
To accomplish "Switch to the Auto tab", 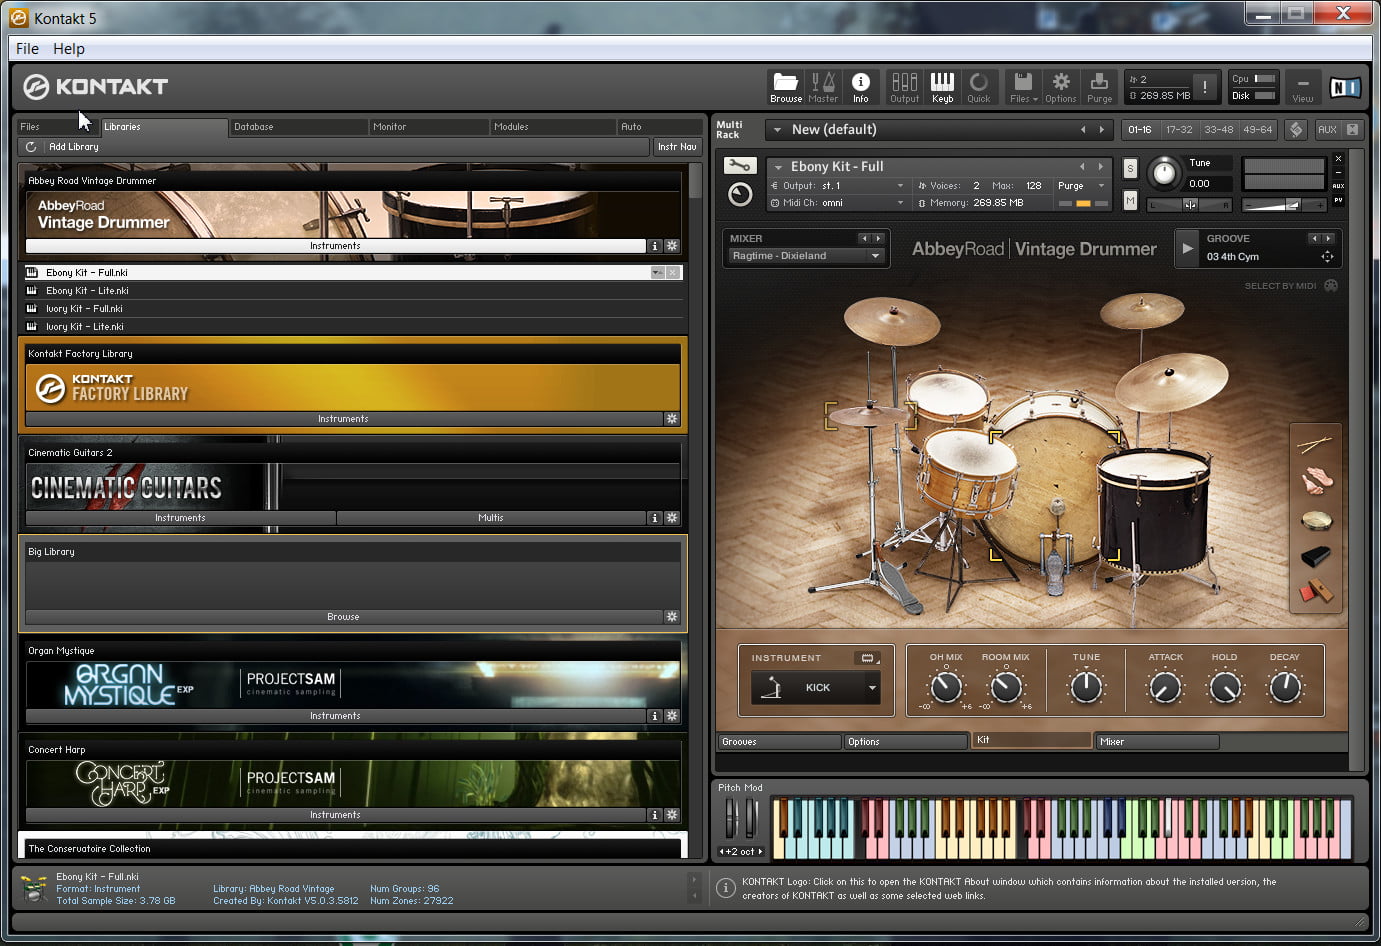I will (660, 127).
